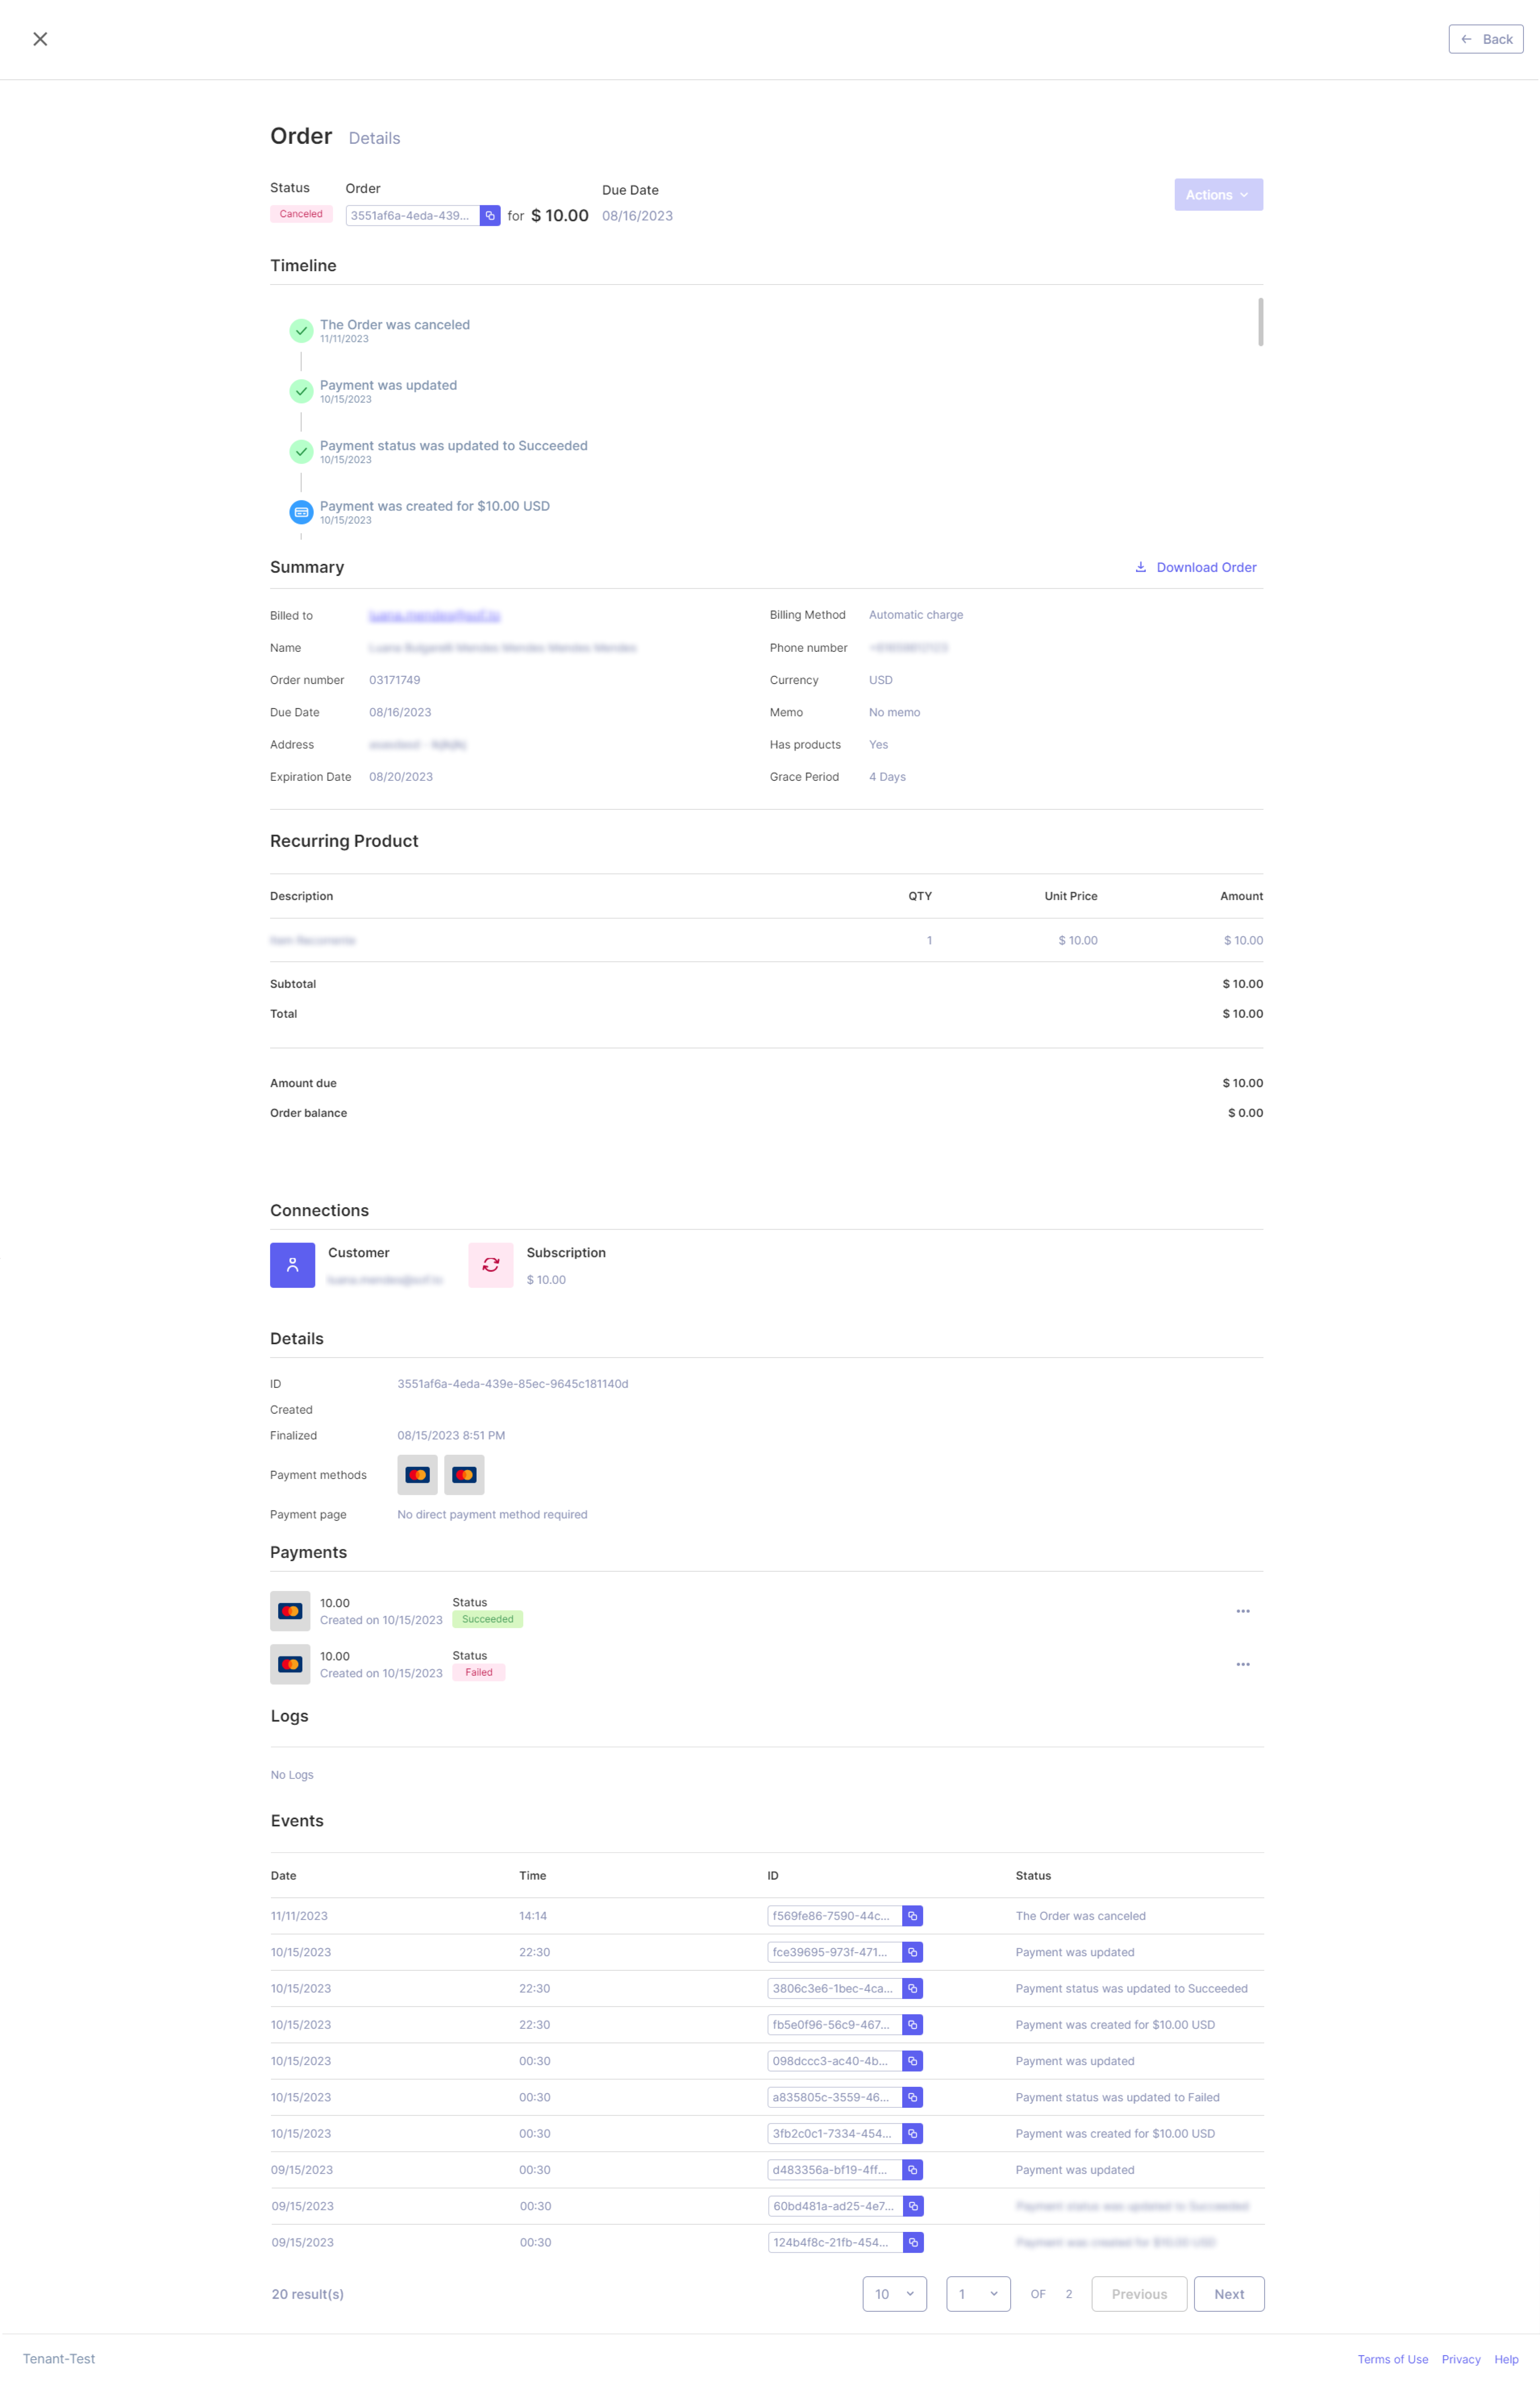
Task: Click the download arrow icon beside Download Order
Action: click(1140, 567)
